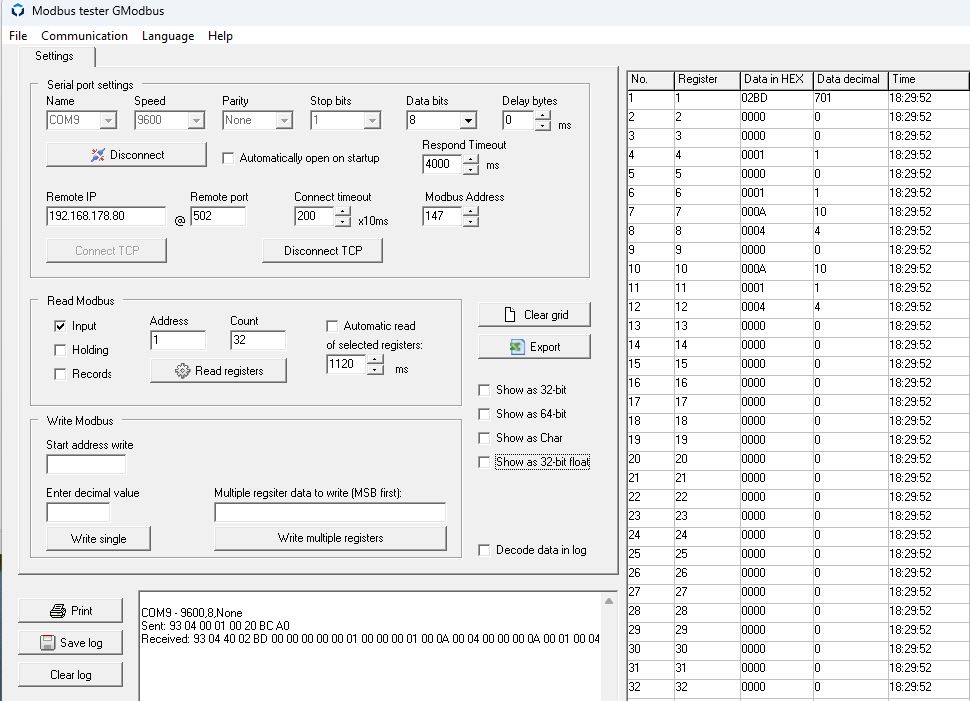Image resolution: width=970 pixels, height=701 pixels.
Task: Click the gear icon on Read registers
Action: coord(182,371)
